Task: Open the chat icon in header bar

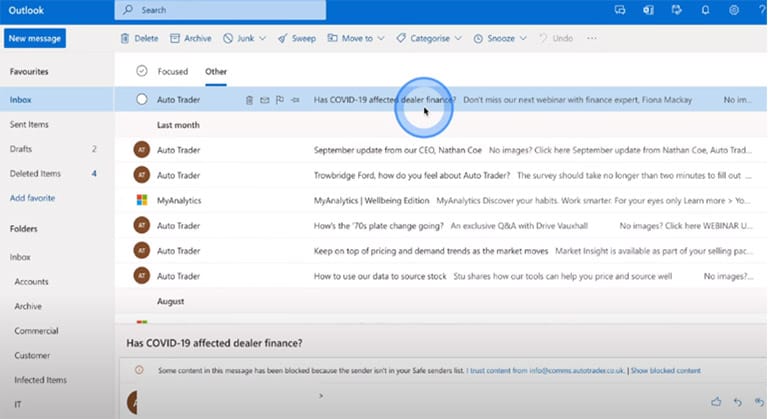Action: (620, 10)
